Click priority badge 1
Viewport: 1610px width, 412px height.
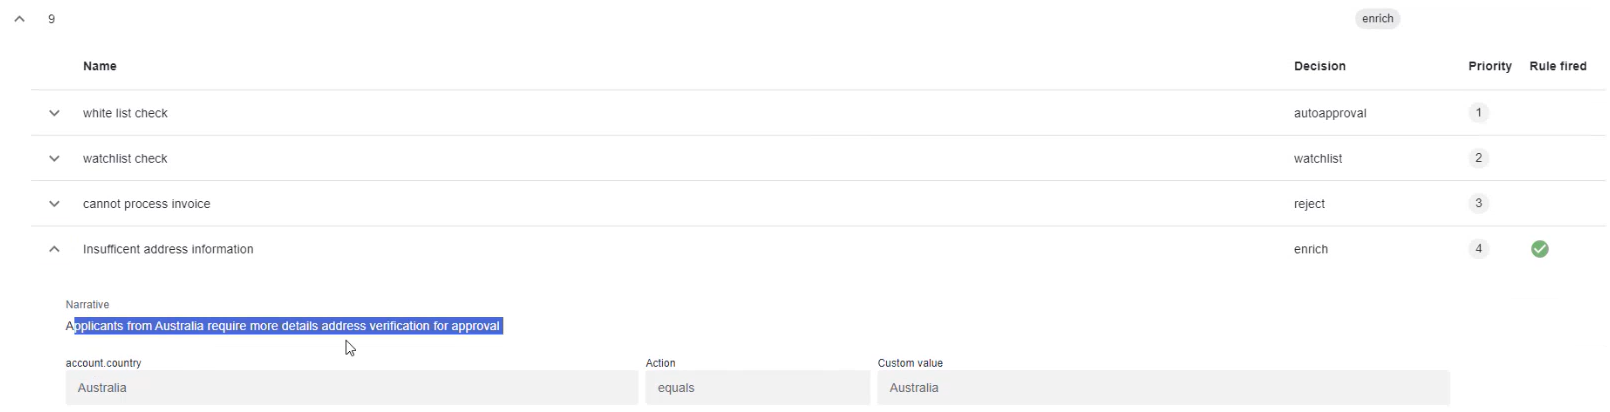click(1479, 113)
